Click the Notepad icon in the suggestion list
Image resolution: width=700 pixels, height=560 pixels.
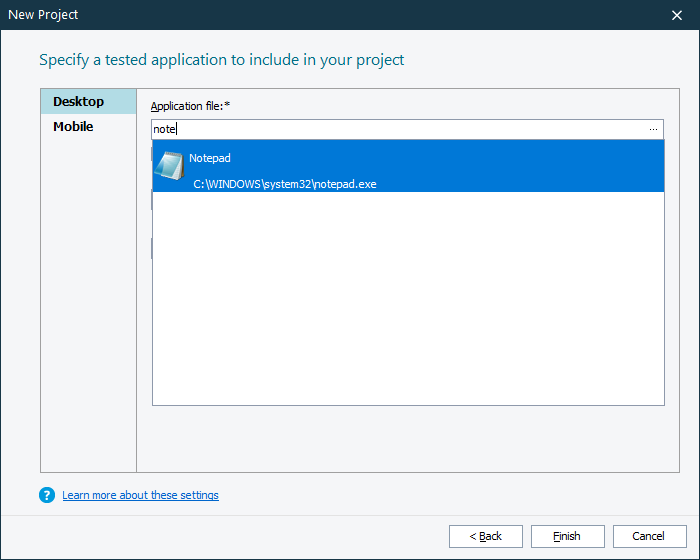tap(169, 165)
